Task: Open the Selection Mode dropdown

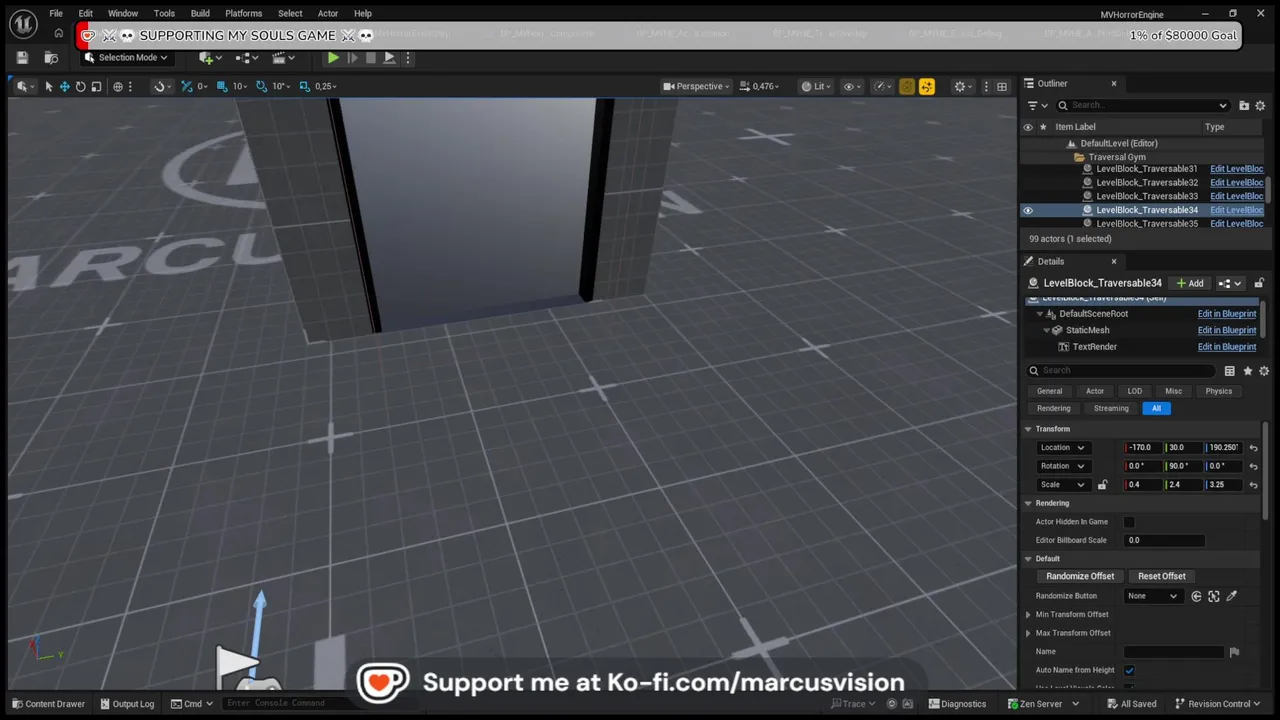Action: pyautogui.click(x=125, y=58)
